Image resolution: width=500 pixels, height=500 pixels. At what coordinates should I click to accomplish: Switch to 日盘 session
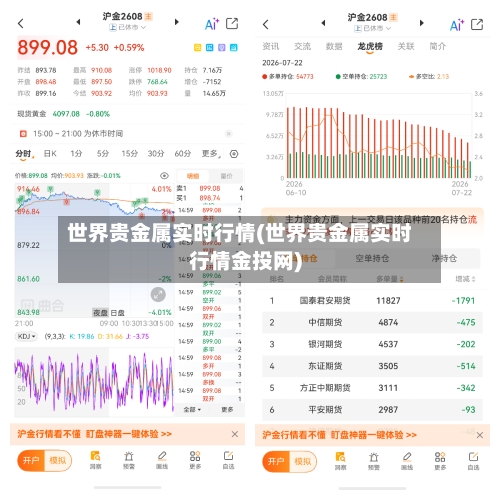(117, 313)
